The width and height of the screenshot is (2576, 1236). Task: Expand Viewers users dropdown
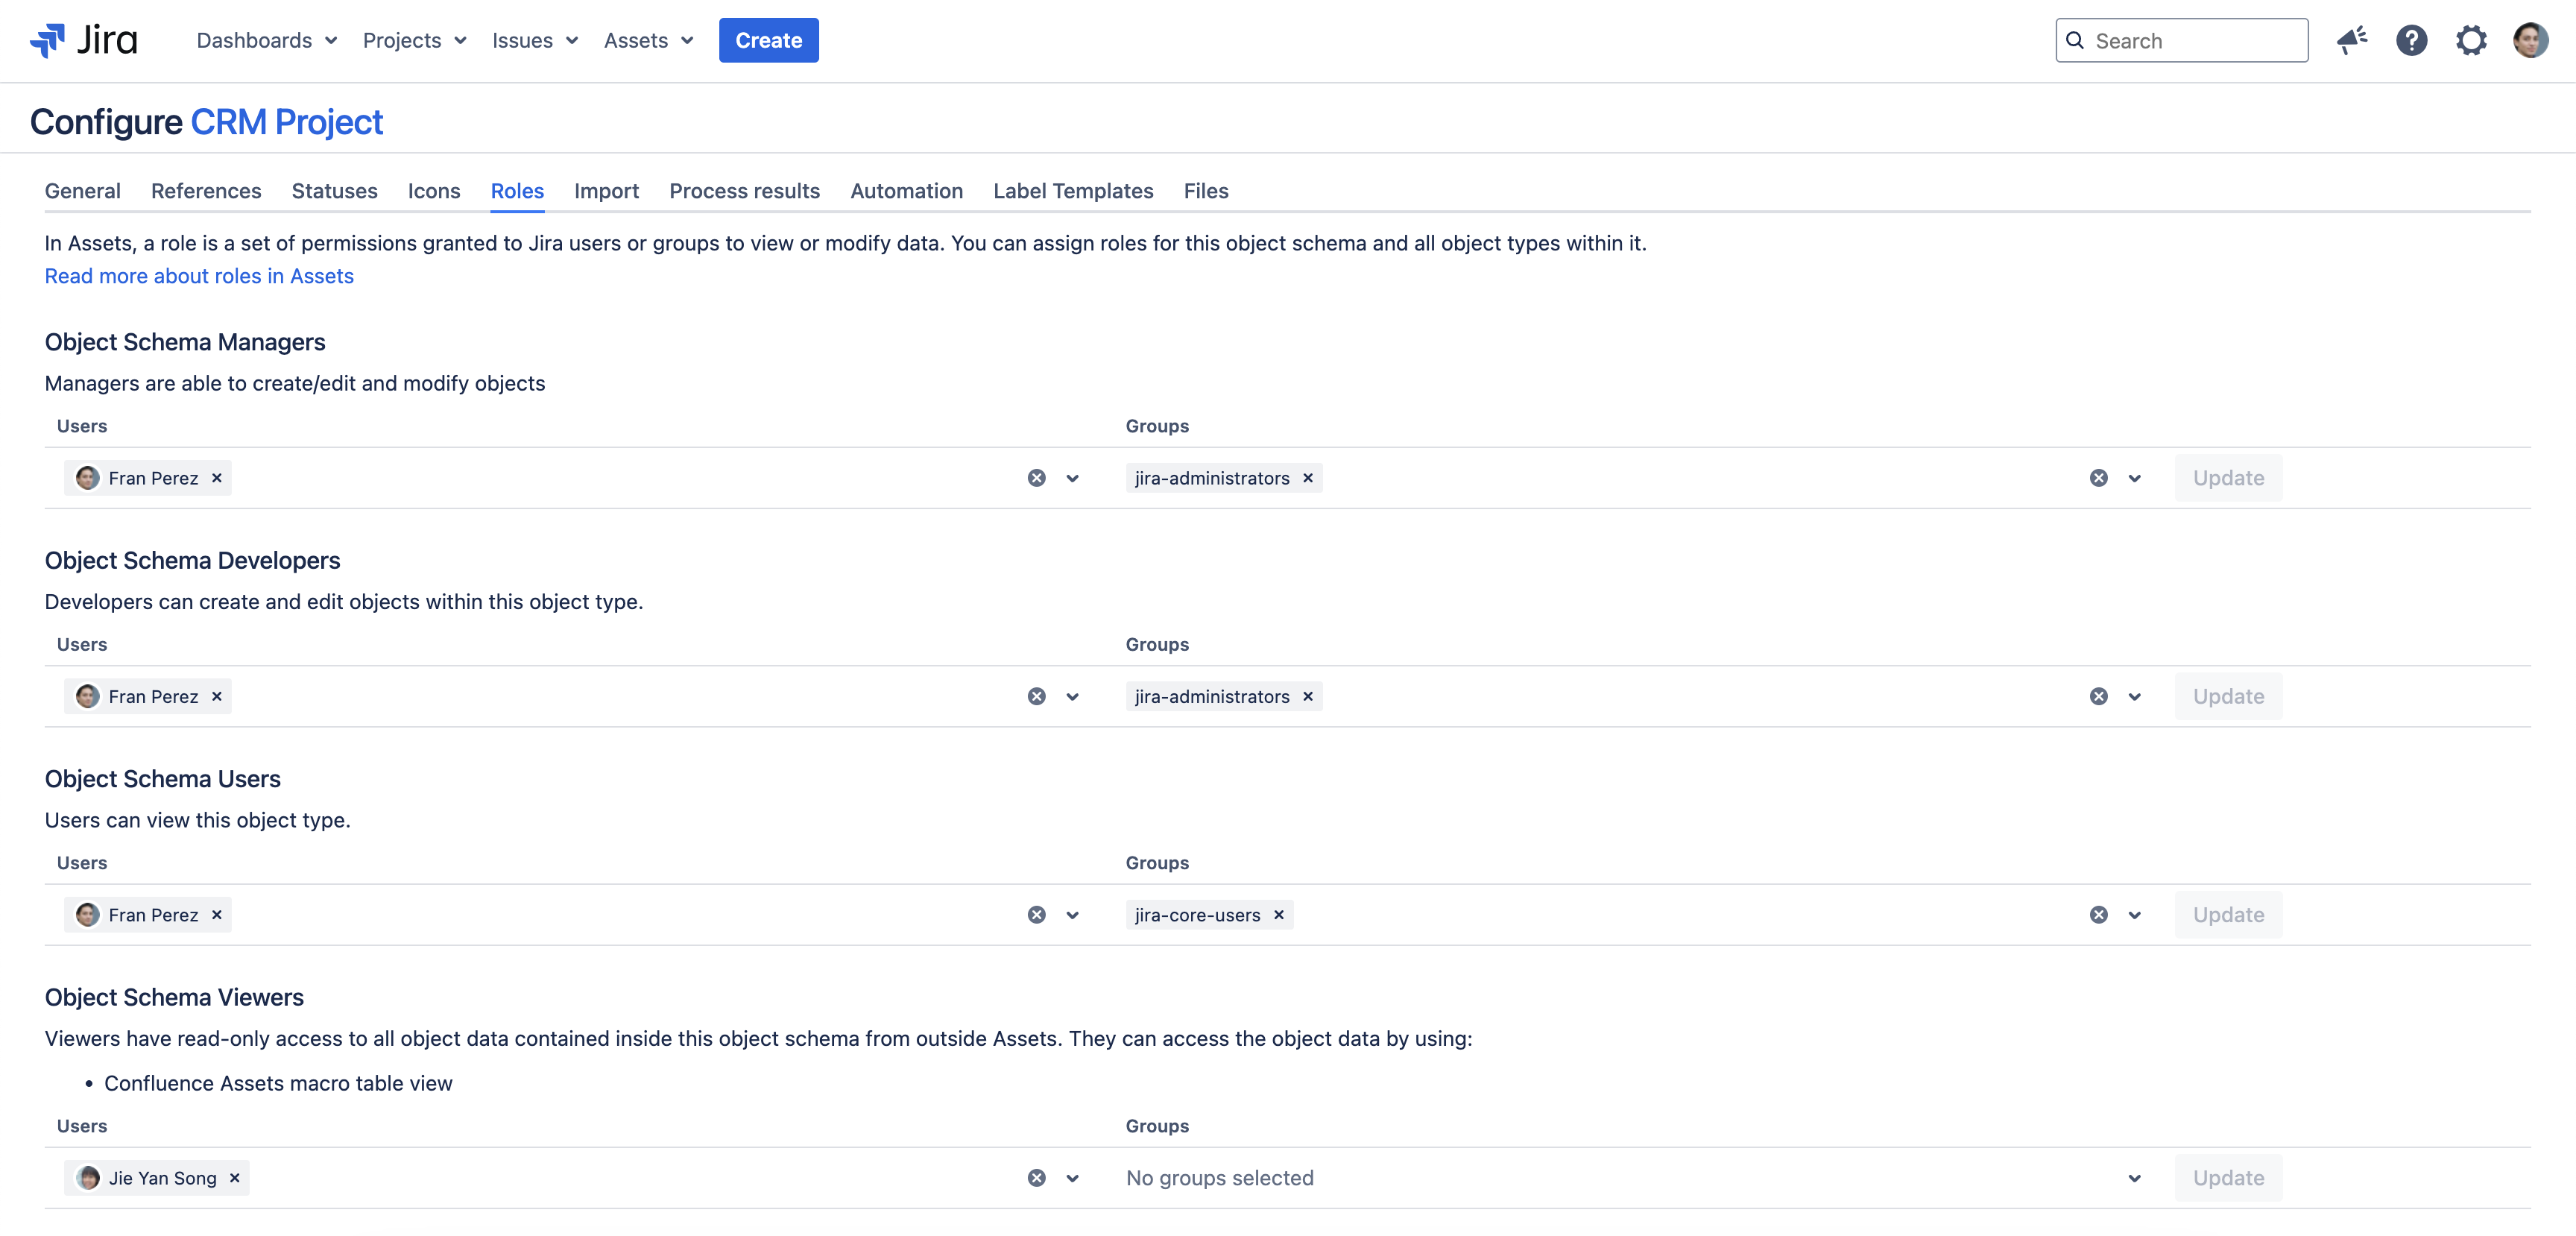tap(1073, 1178)
